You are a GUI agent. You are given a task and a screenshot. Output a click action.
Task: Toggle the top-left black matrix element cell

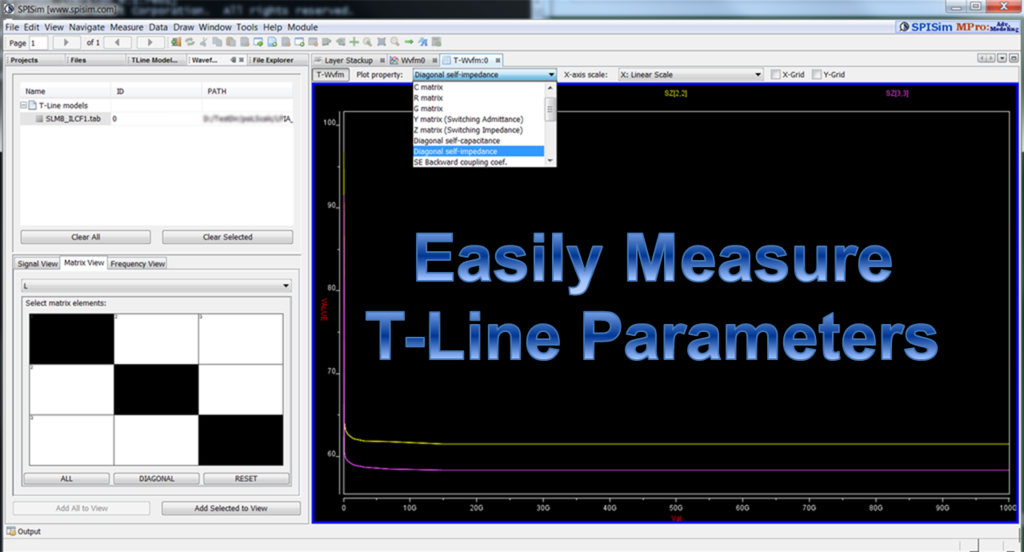71,338
